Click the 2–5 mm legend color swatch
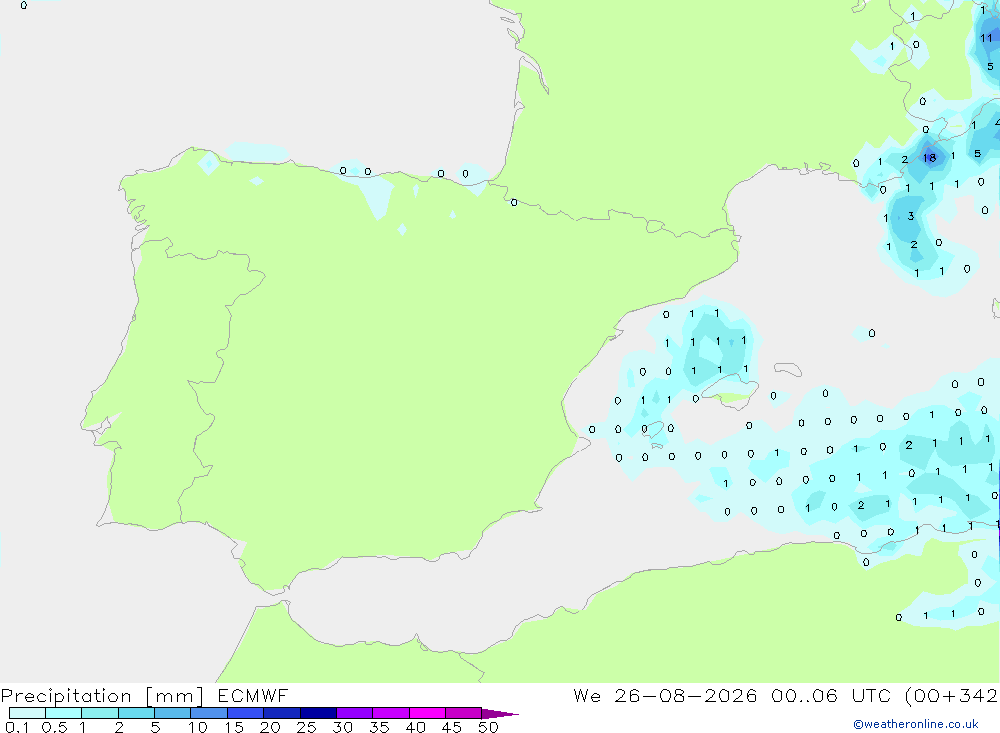 [x=136, y=713]
